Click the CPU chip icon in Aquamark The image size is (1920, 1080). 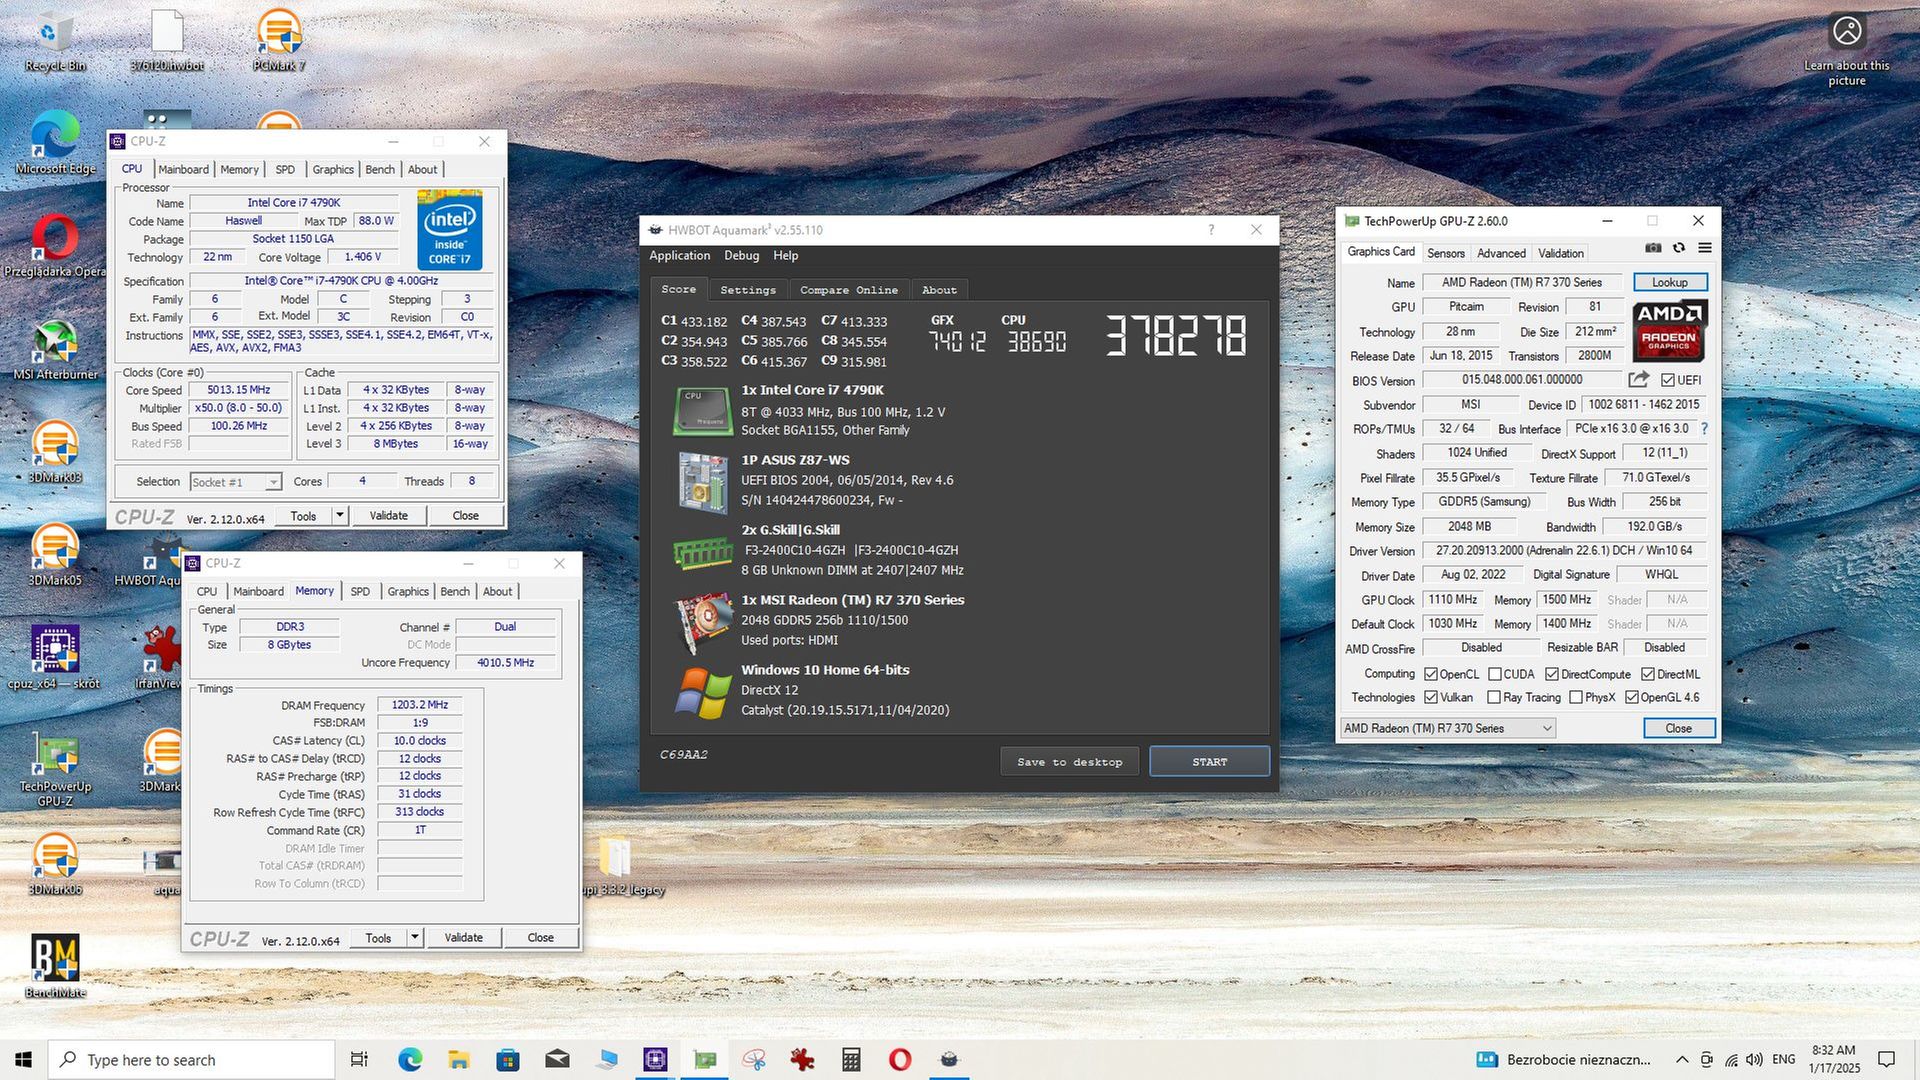pos(702,411)
